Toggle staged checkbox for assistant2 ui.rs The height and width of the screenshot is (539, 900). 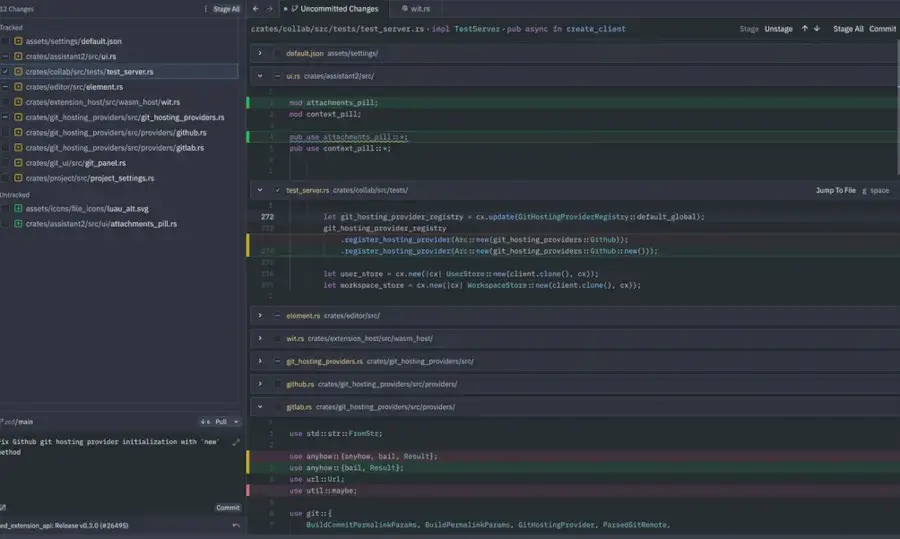tap(5, 56)
